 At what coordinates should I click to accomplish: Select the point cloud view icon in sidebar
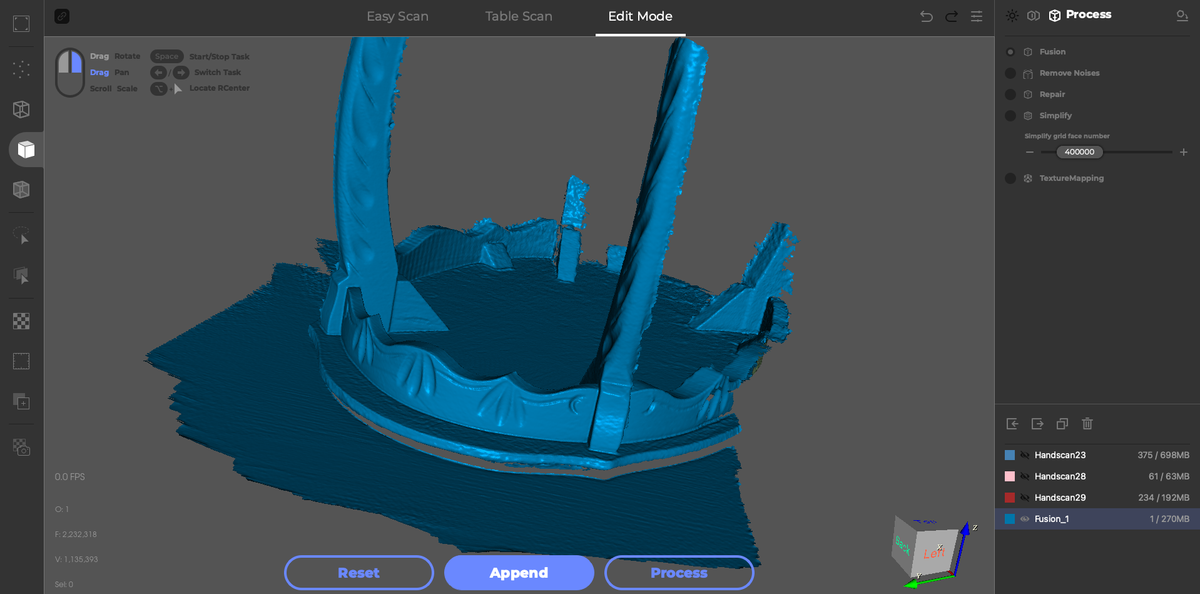tap(20, 69)
